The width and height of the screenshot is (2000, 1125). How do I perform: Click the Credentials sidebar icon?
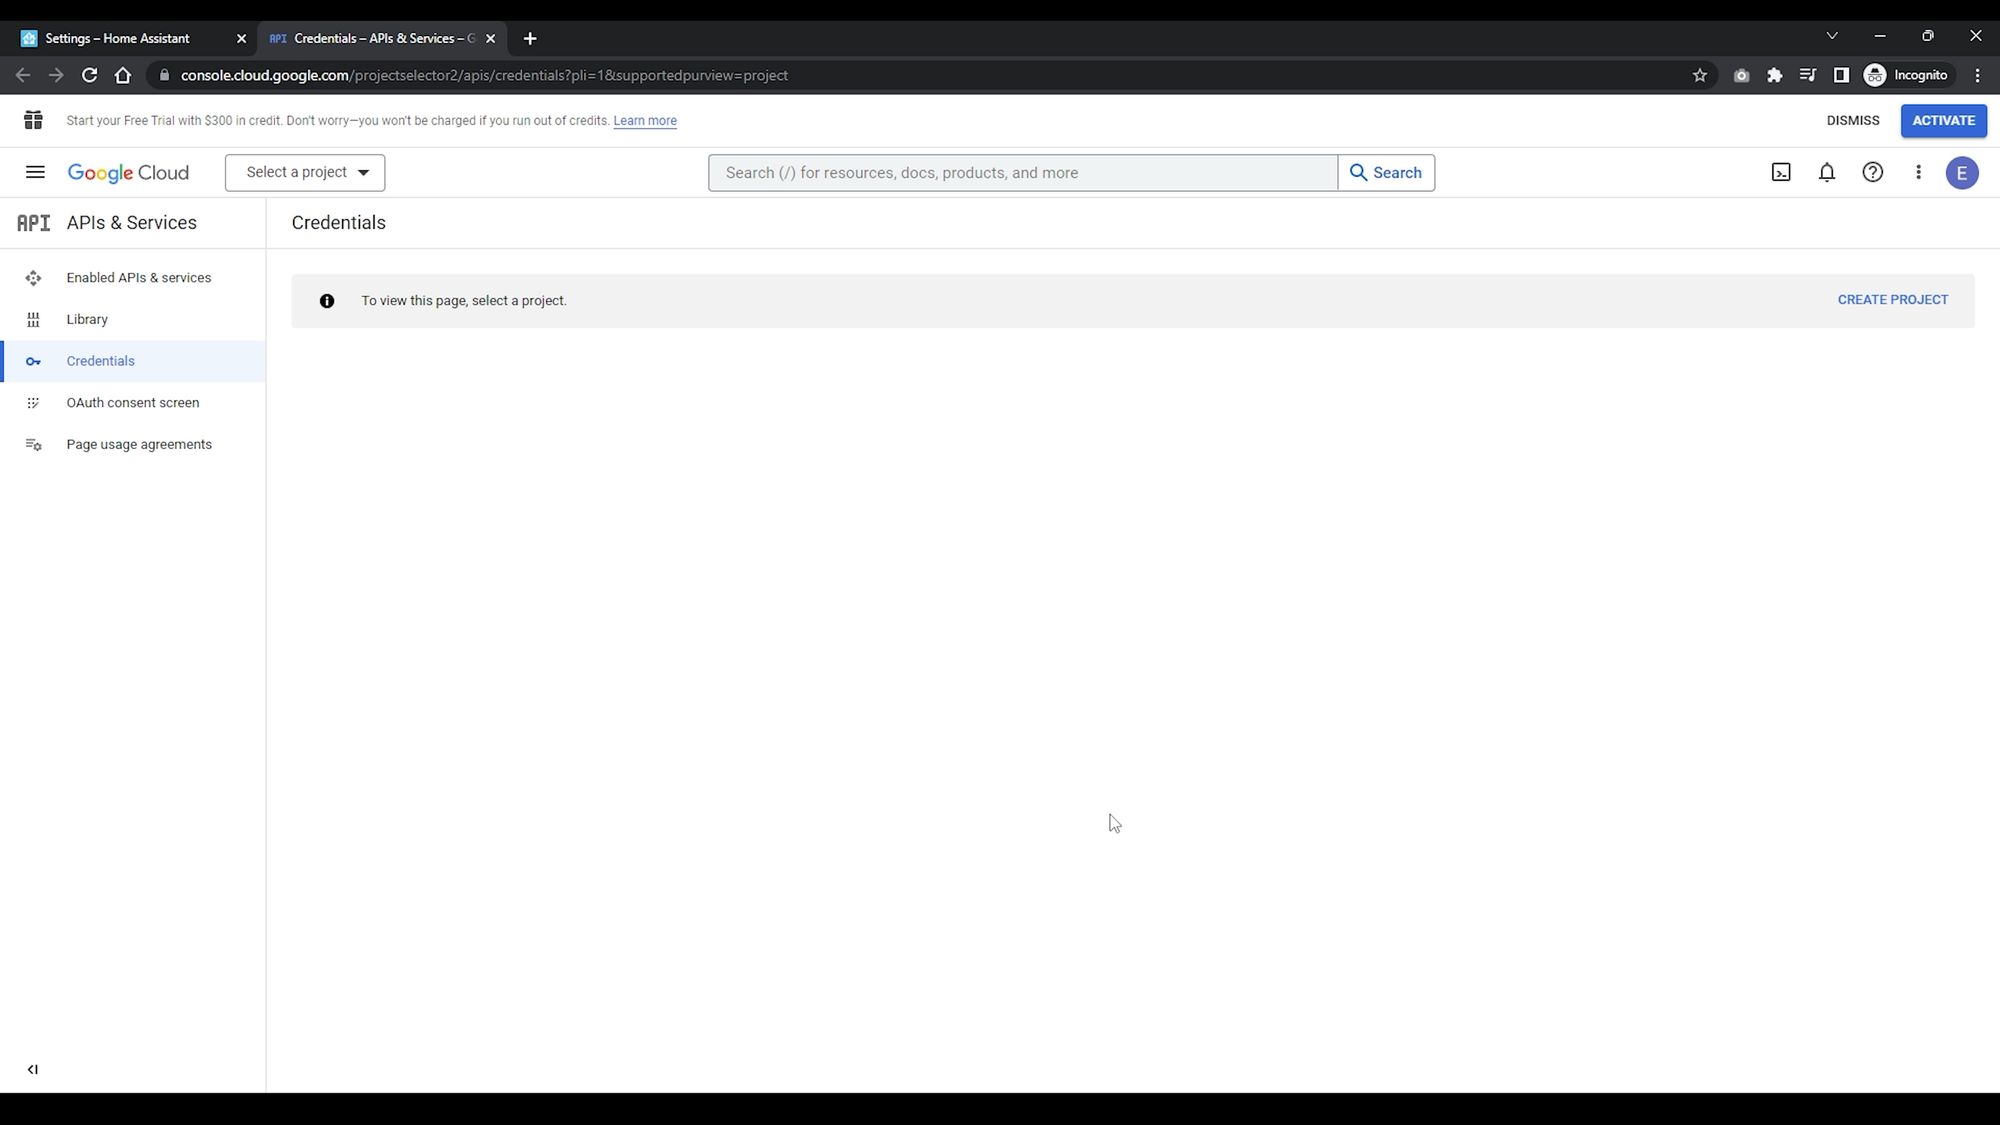click(33, 360)
